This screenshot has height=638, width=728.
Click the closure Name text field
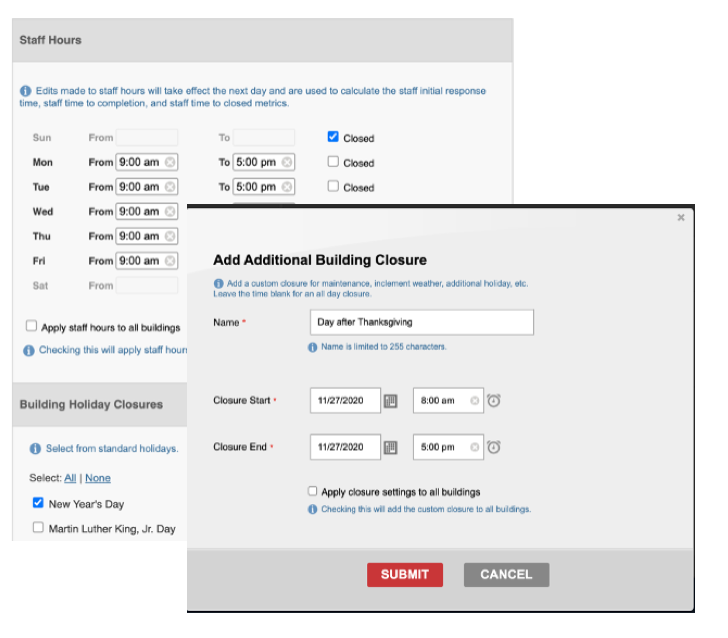click(422, 322)
